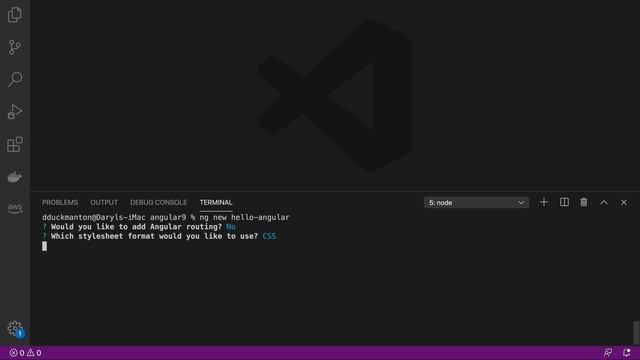
Task: Select the Terminal tab
Action: coord(216,202)
